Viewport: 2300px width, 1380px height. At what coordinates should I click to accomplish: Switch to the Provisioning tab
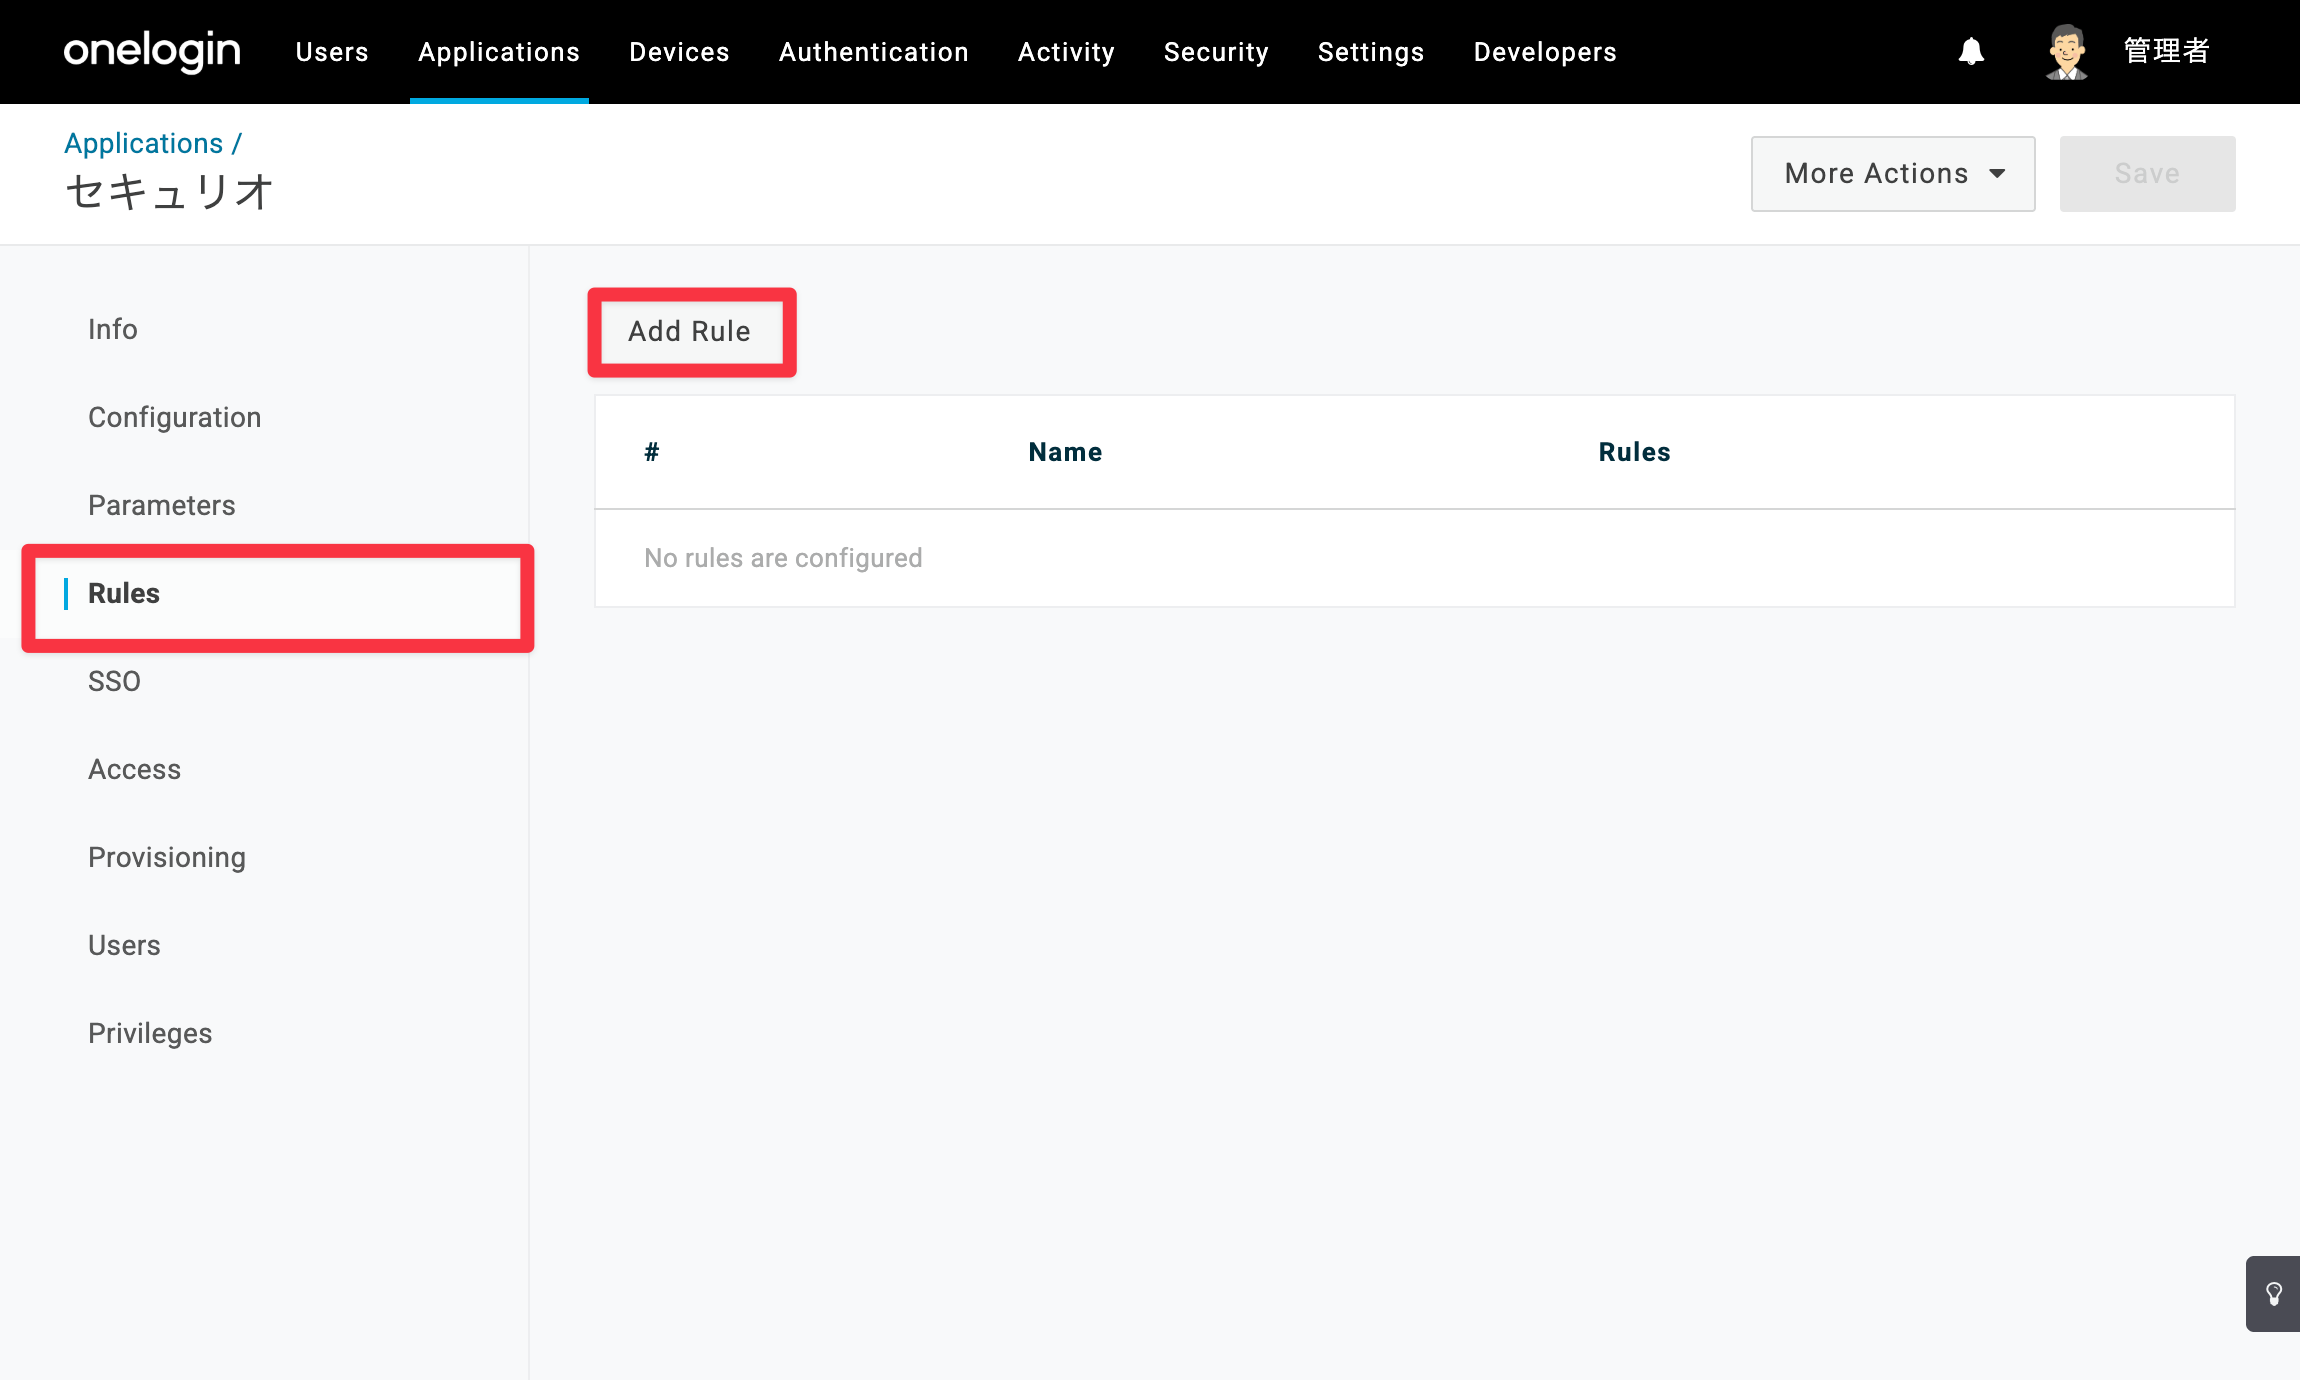[x=167, y=857]
